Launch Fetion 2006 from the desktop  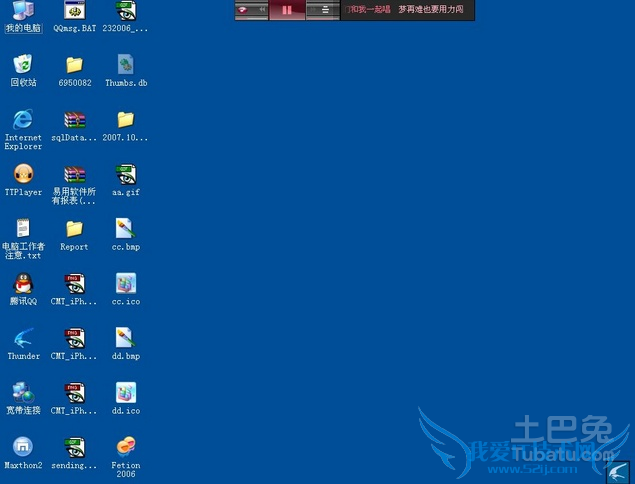(126, 457)
